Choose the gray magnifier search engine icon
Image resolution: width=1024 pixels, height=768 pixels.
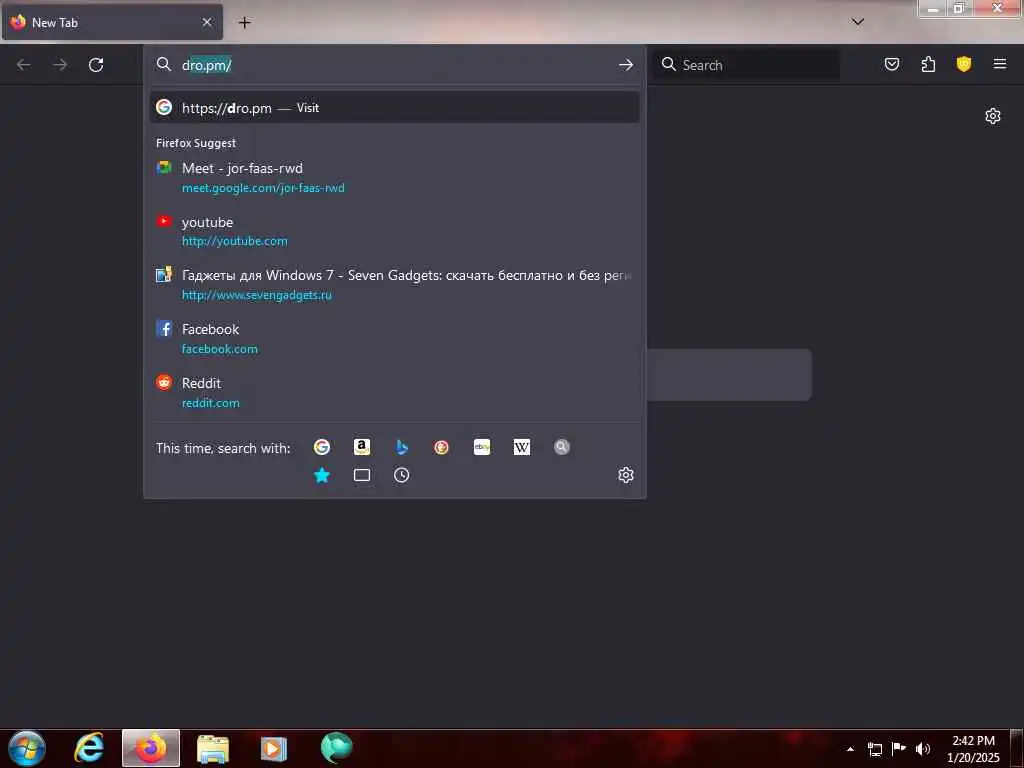click(x=562, y=447)
